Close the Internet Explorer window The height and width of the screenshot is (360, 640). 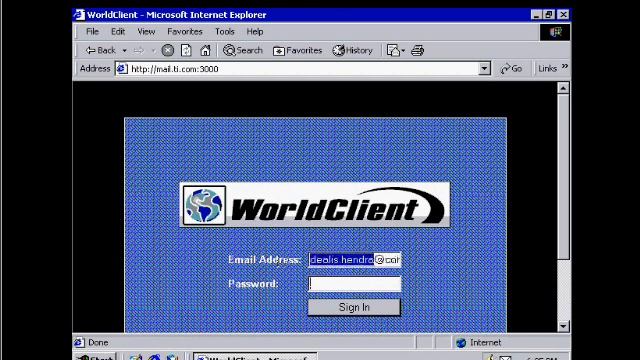(563, 15)
